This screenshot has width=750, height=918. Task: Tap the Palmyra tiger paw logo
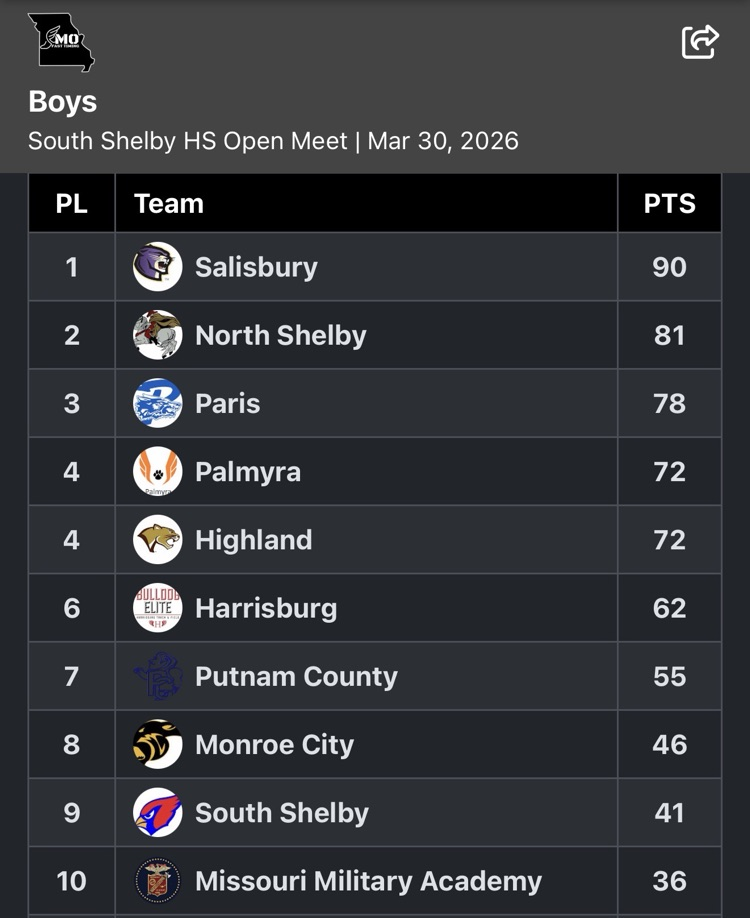click(158, 471)
